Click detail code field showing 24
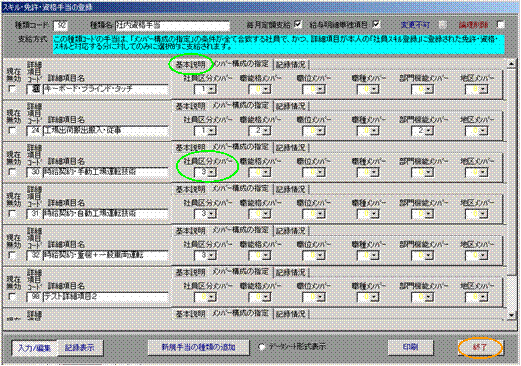521x366 pixels. coord(34,131)
